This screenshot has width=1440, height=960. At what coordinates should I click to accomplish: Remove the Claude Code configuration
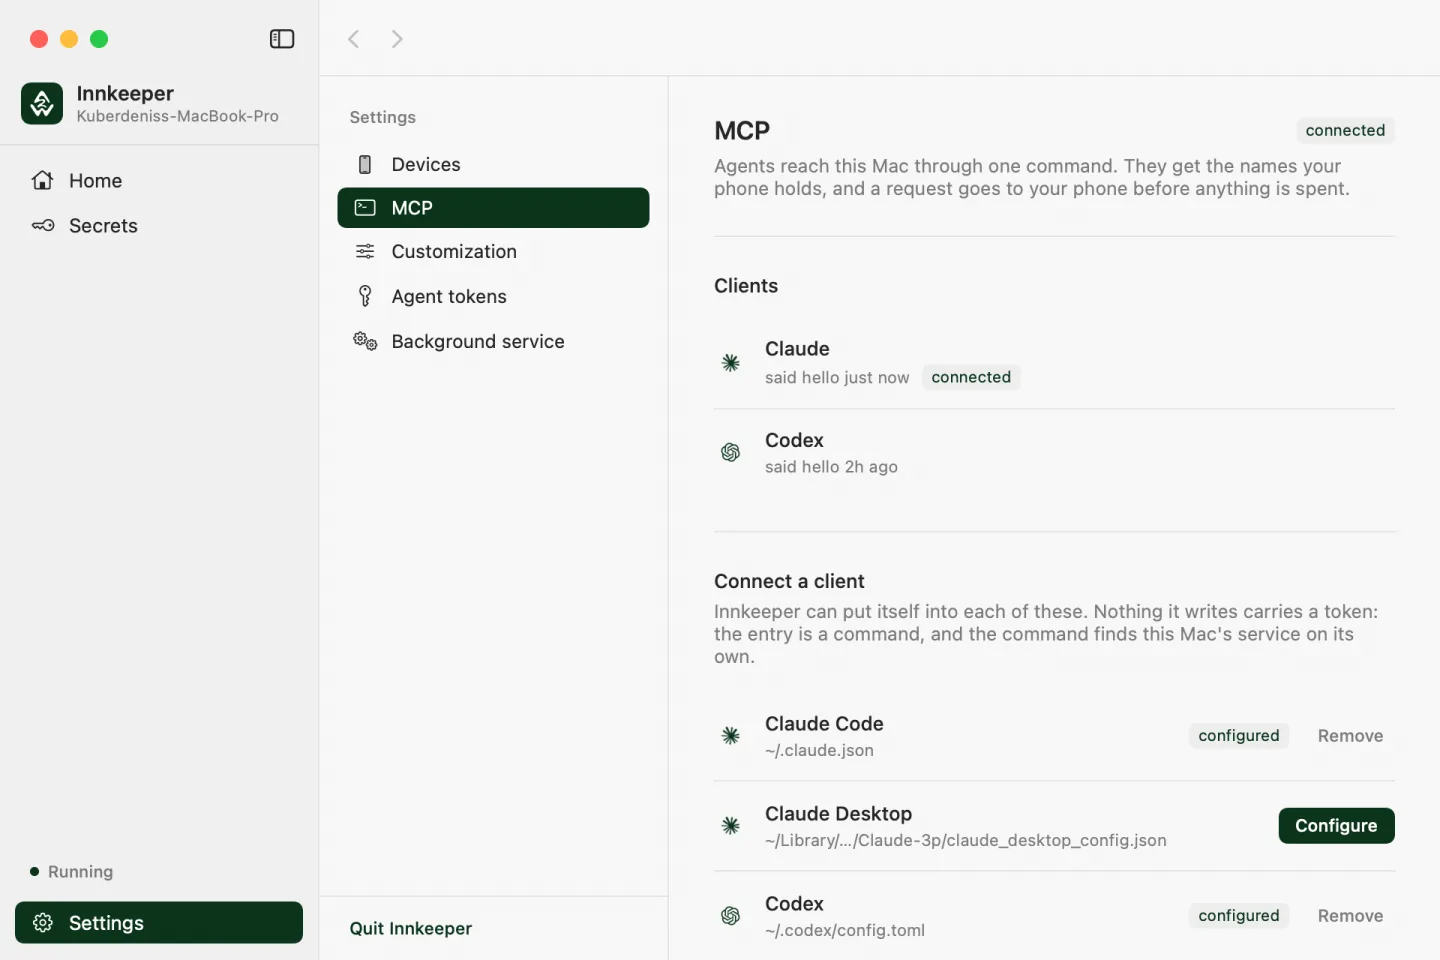point(1350,736)
